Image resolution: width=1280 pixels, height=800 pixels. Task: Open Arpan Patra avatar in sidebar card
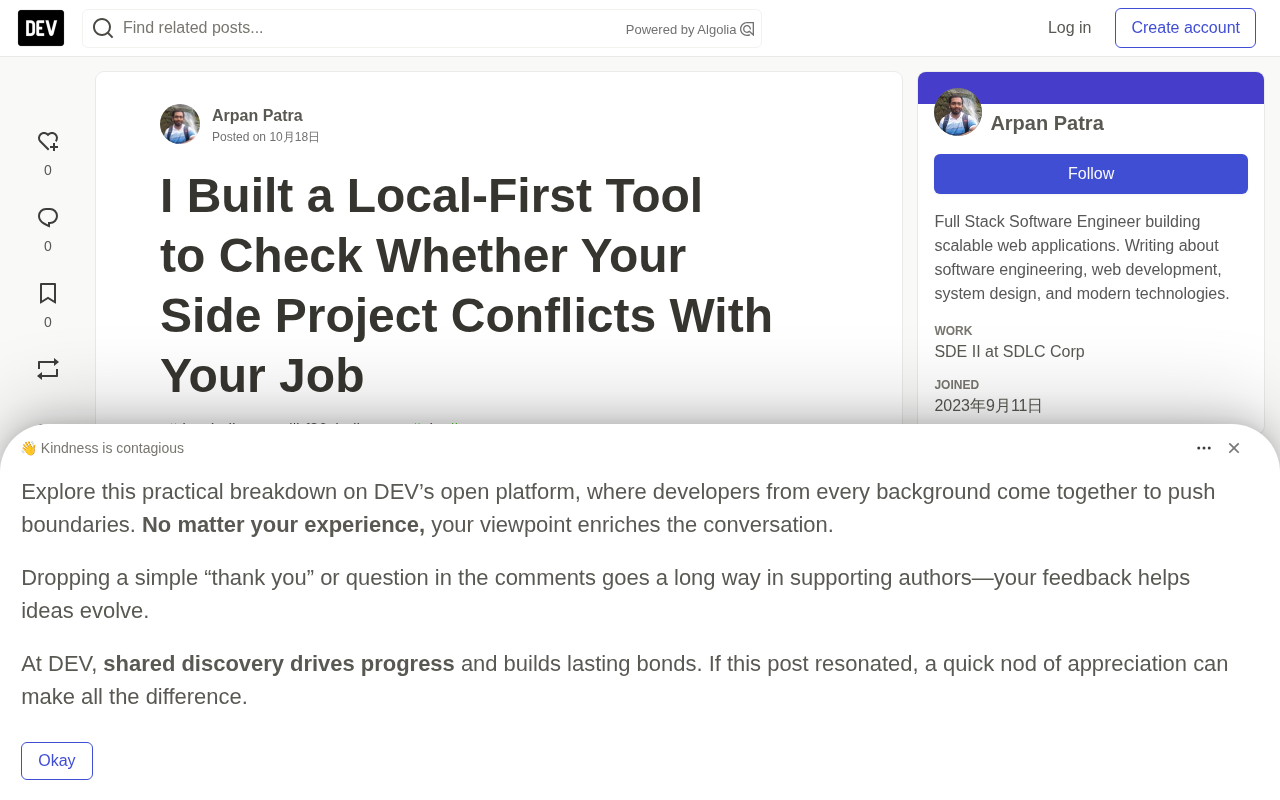click(958, 112)
